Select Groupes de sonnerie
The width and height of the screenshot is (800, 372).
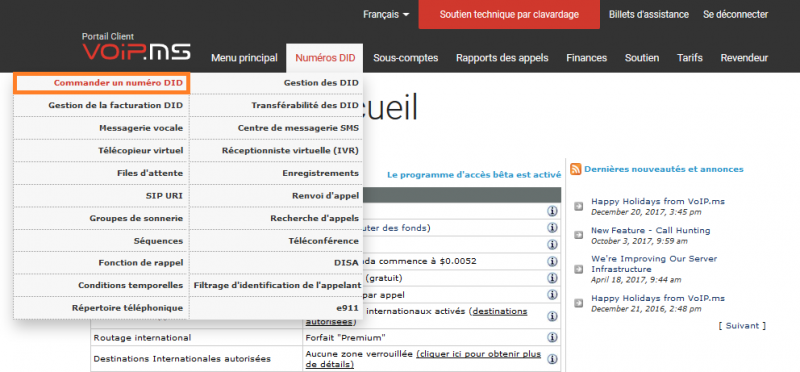click(x=102, y=218)
